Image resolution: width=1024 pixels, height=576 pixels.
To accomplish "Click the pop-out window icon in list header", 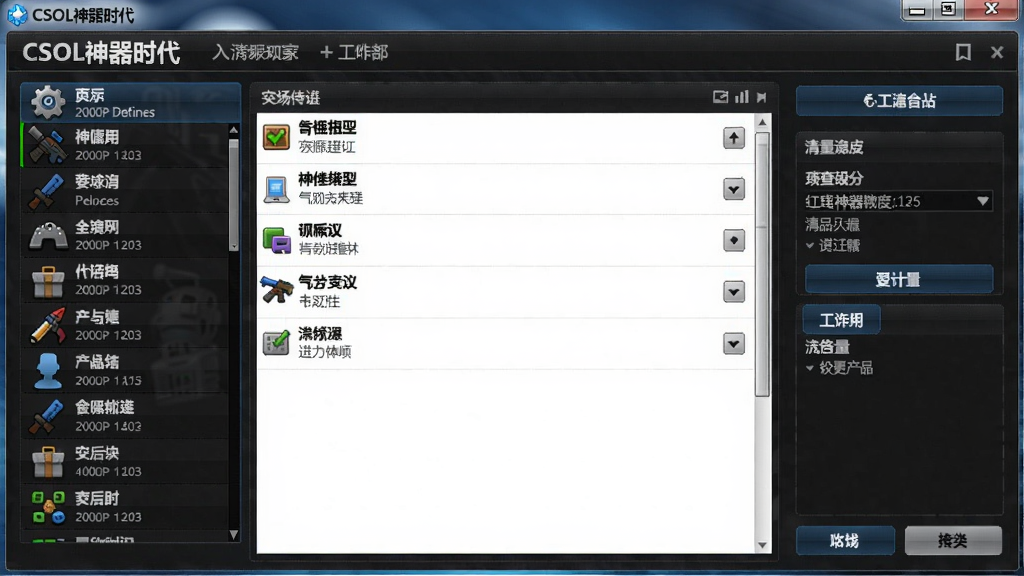I will (720, 97).
